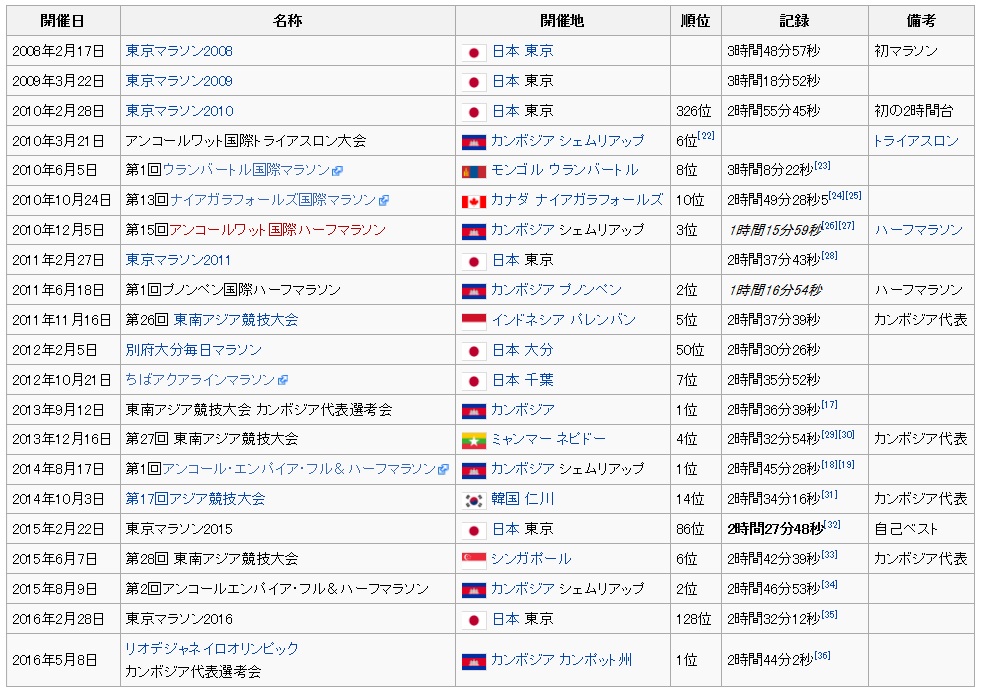Click the Japan flag beside 日本 大分
Screen dimensions: 984x693
tap(474, 352)
